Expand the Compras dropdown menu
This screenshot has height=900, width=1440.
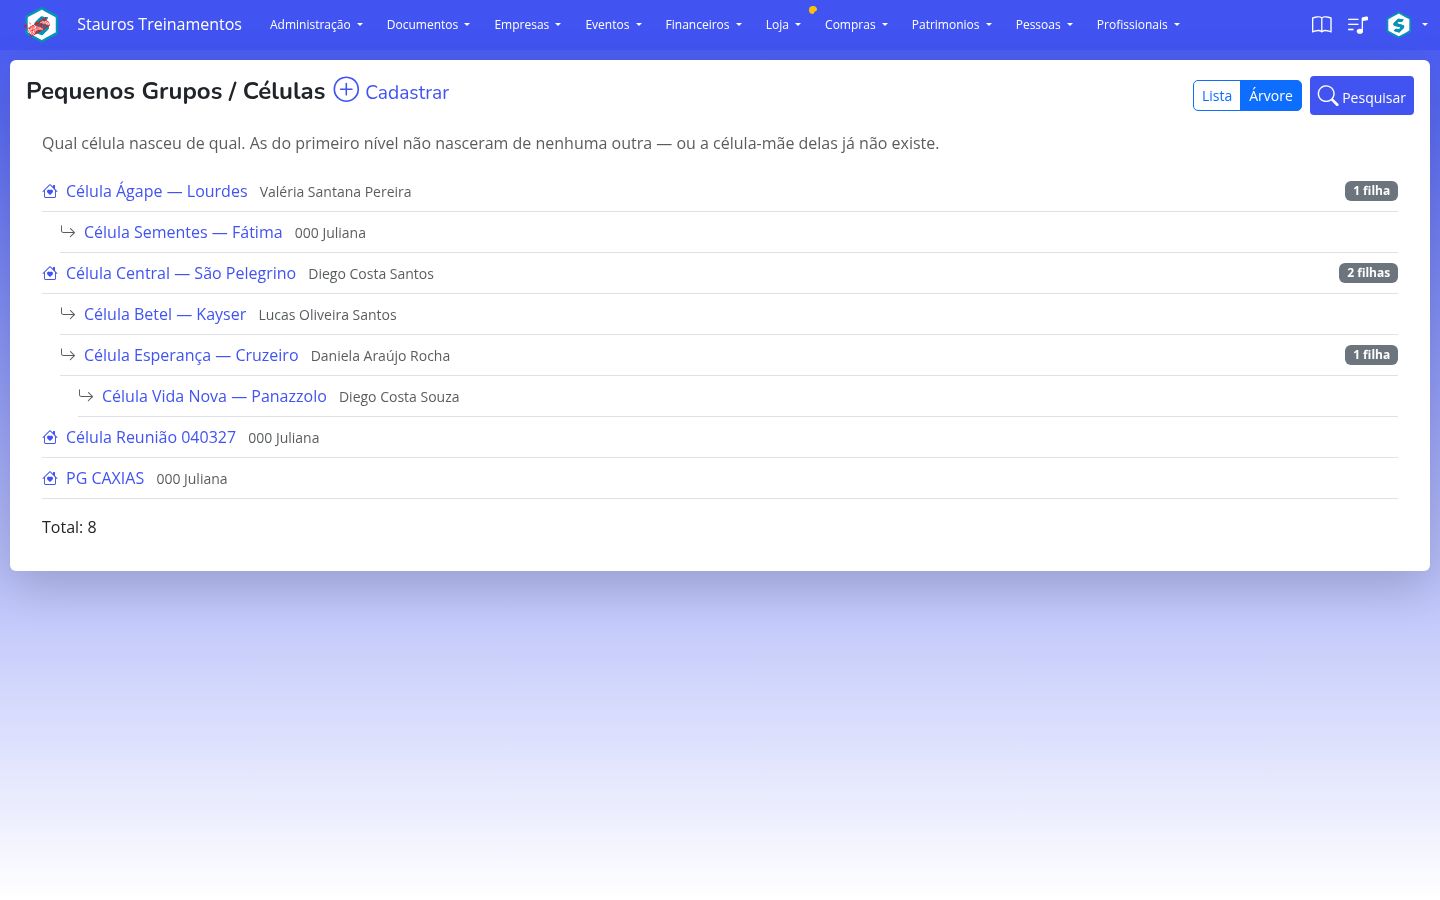(x=856, y=25)
